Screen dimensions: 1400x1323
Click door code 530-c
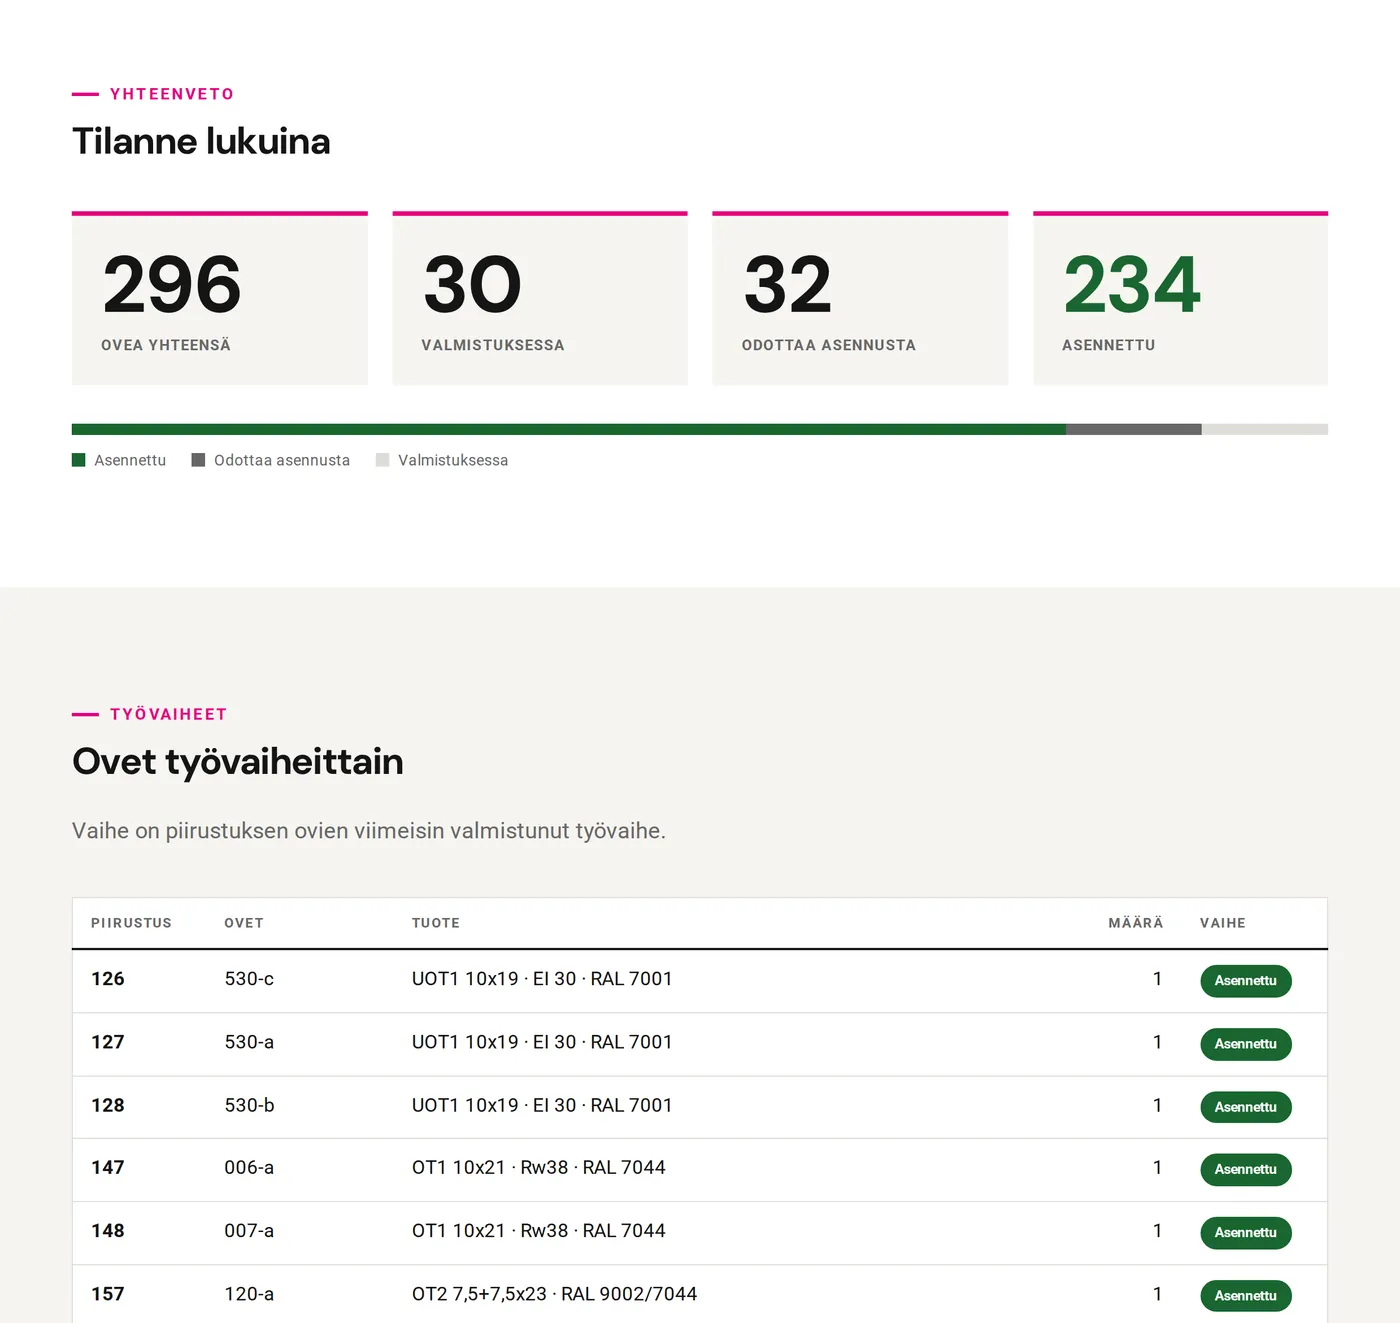click(x=249, y=979)
